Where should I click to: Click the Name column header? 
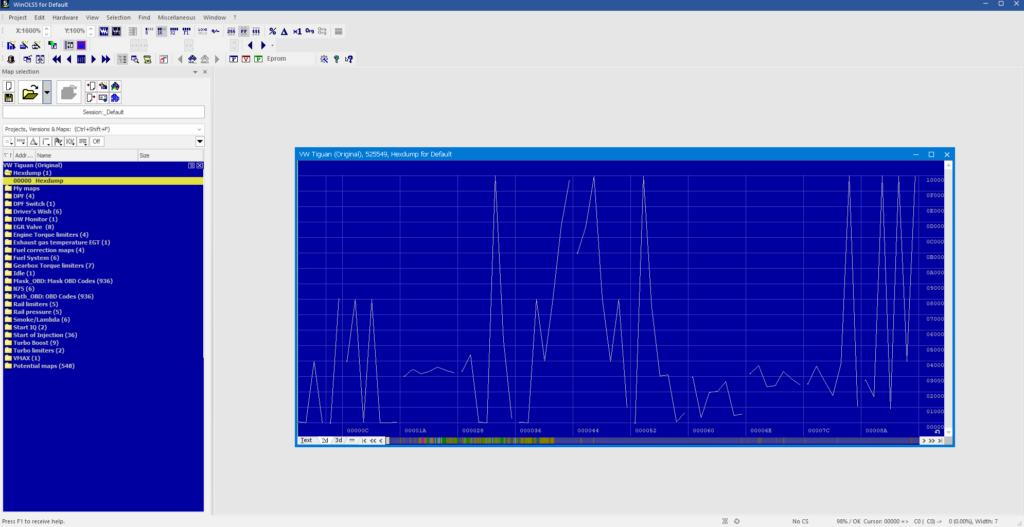click(86, 156)
